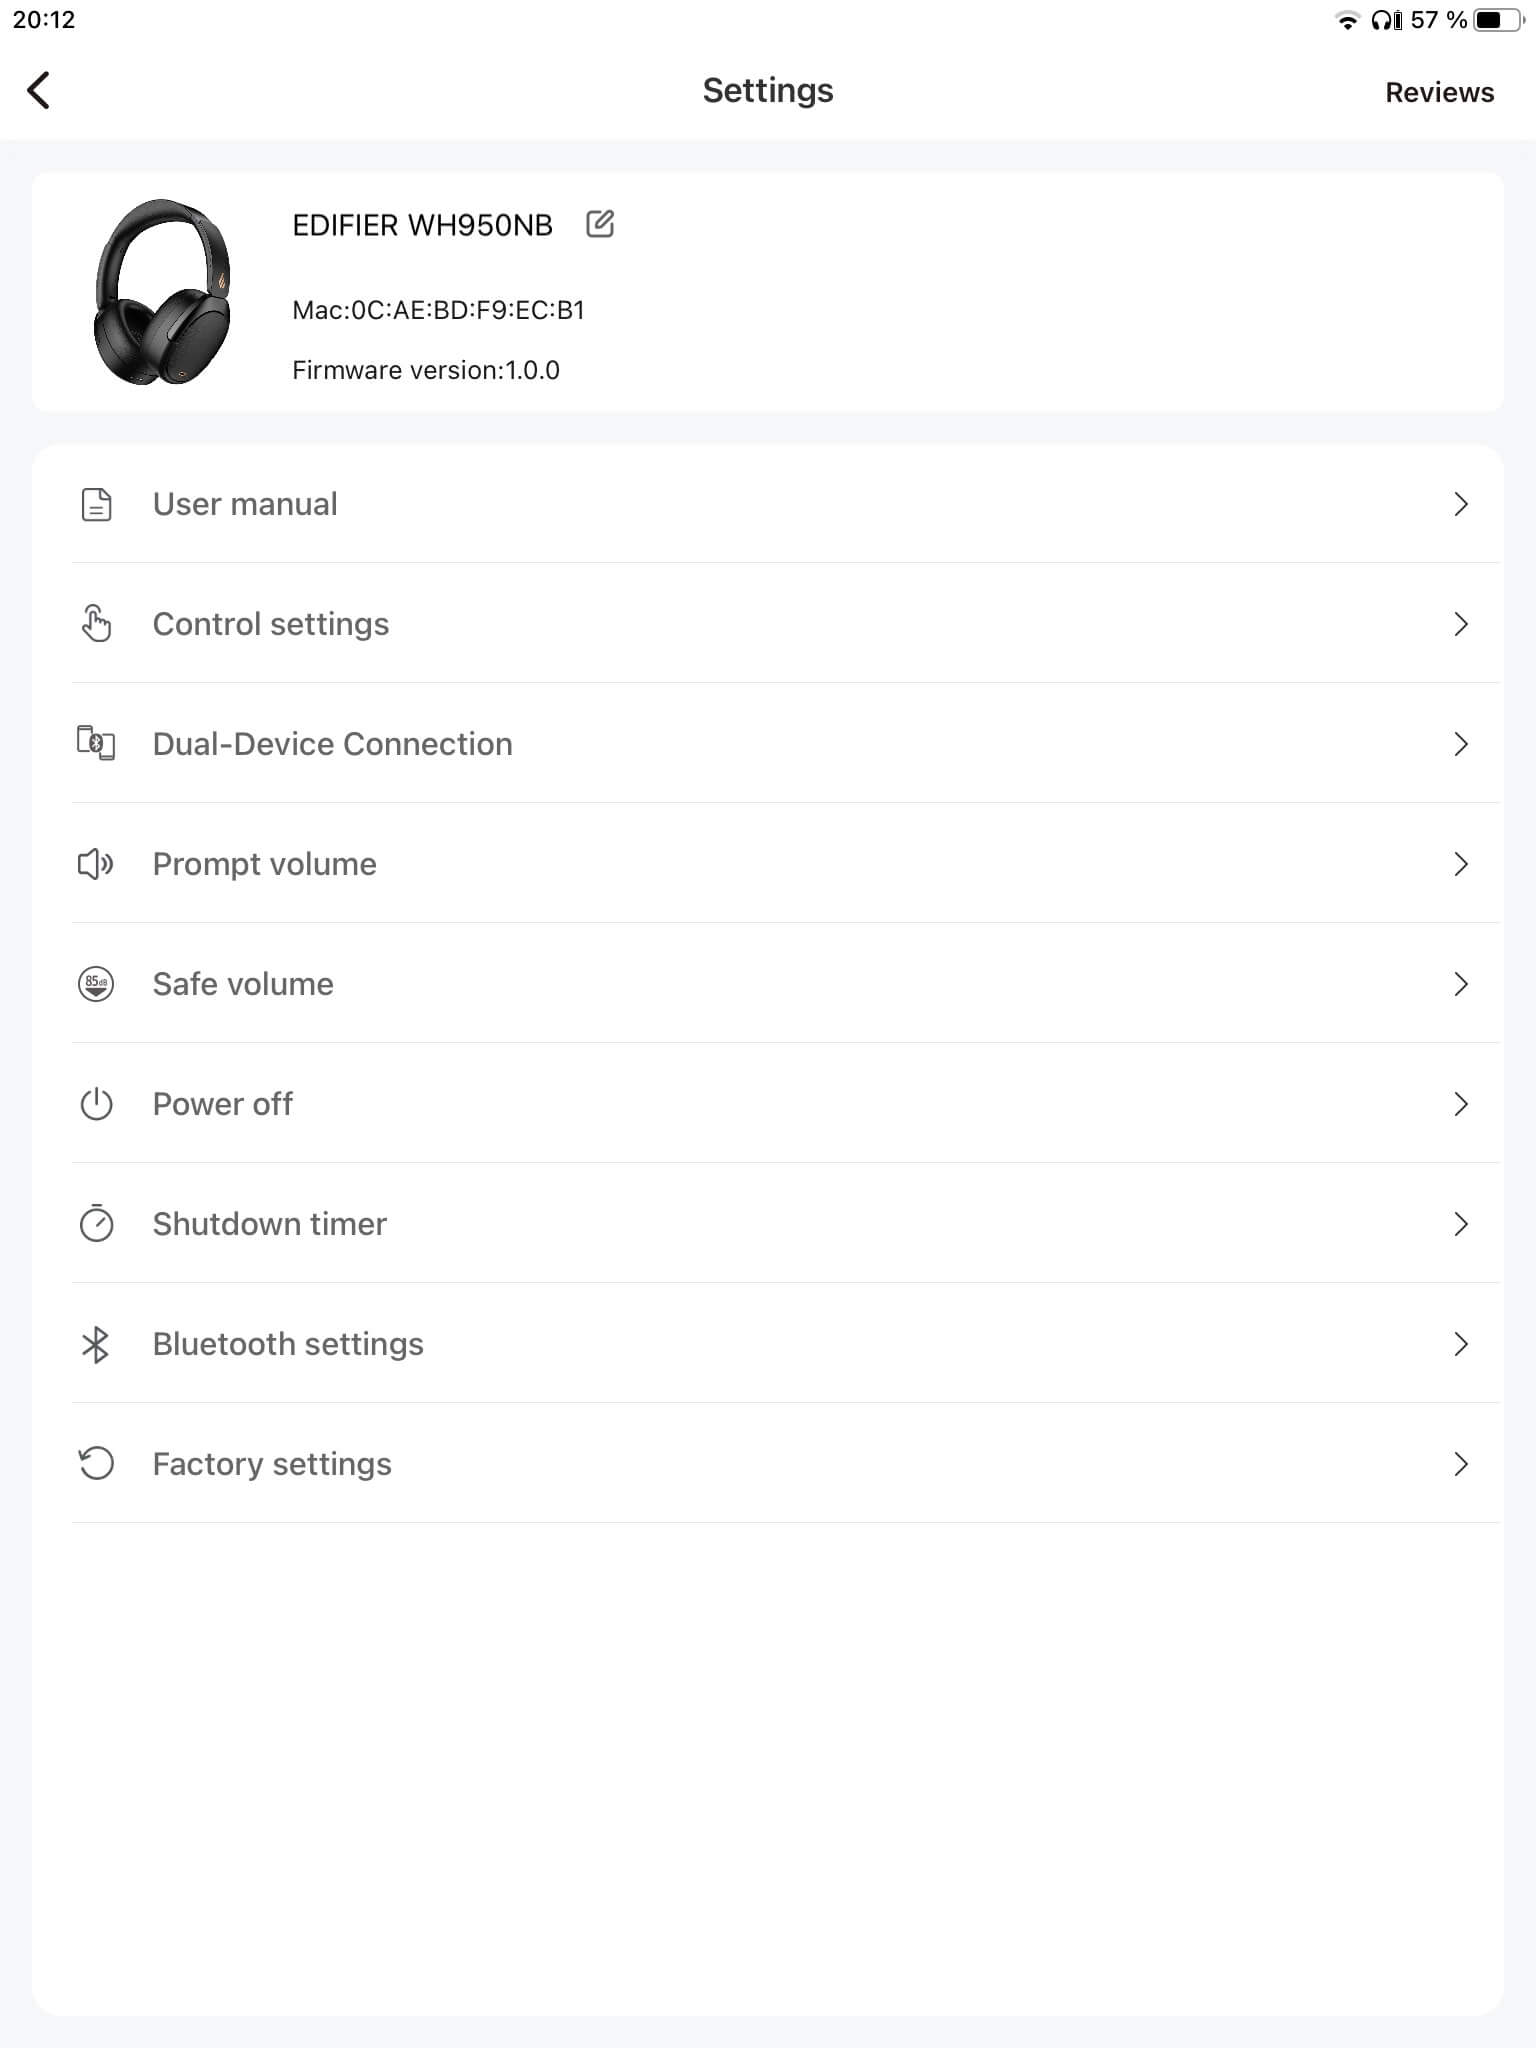Select the Factory settings label

click(272, 1464)
